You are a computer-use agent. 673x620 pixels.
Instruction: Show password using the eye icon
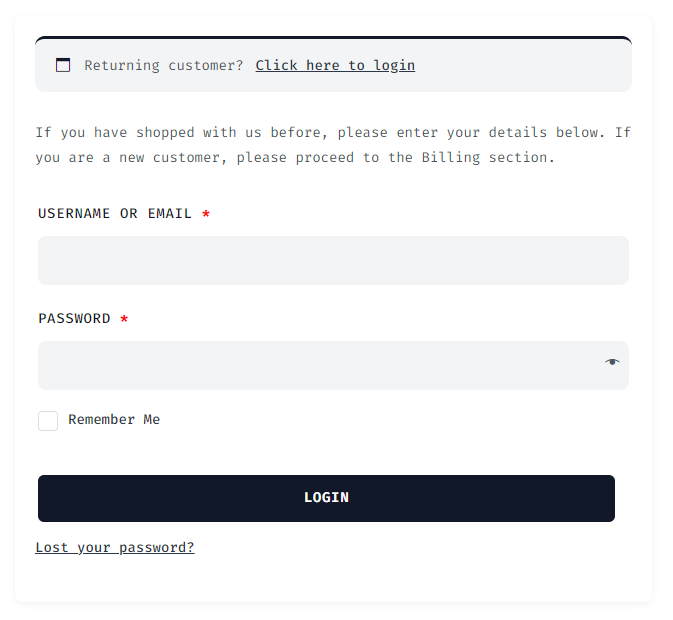click(612, 362)
